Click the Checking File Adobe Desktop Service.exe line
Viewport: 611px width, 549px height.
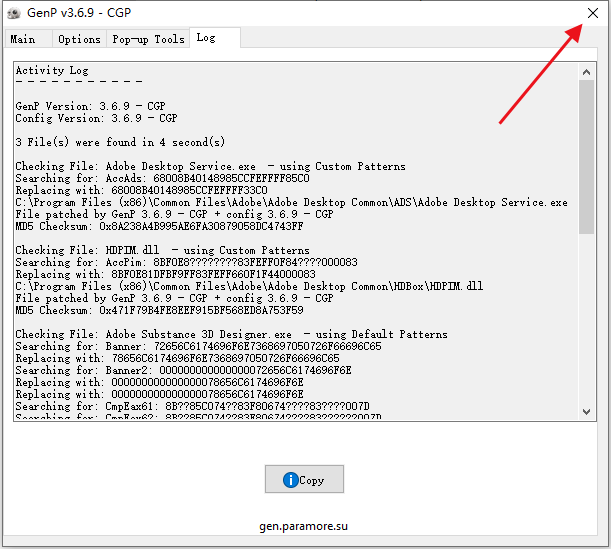[210, 166]
